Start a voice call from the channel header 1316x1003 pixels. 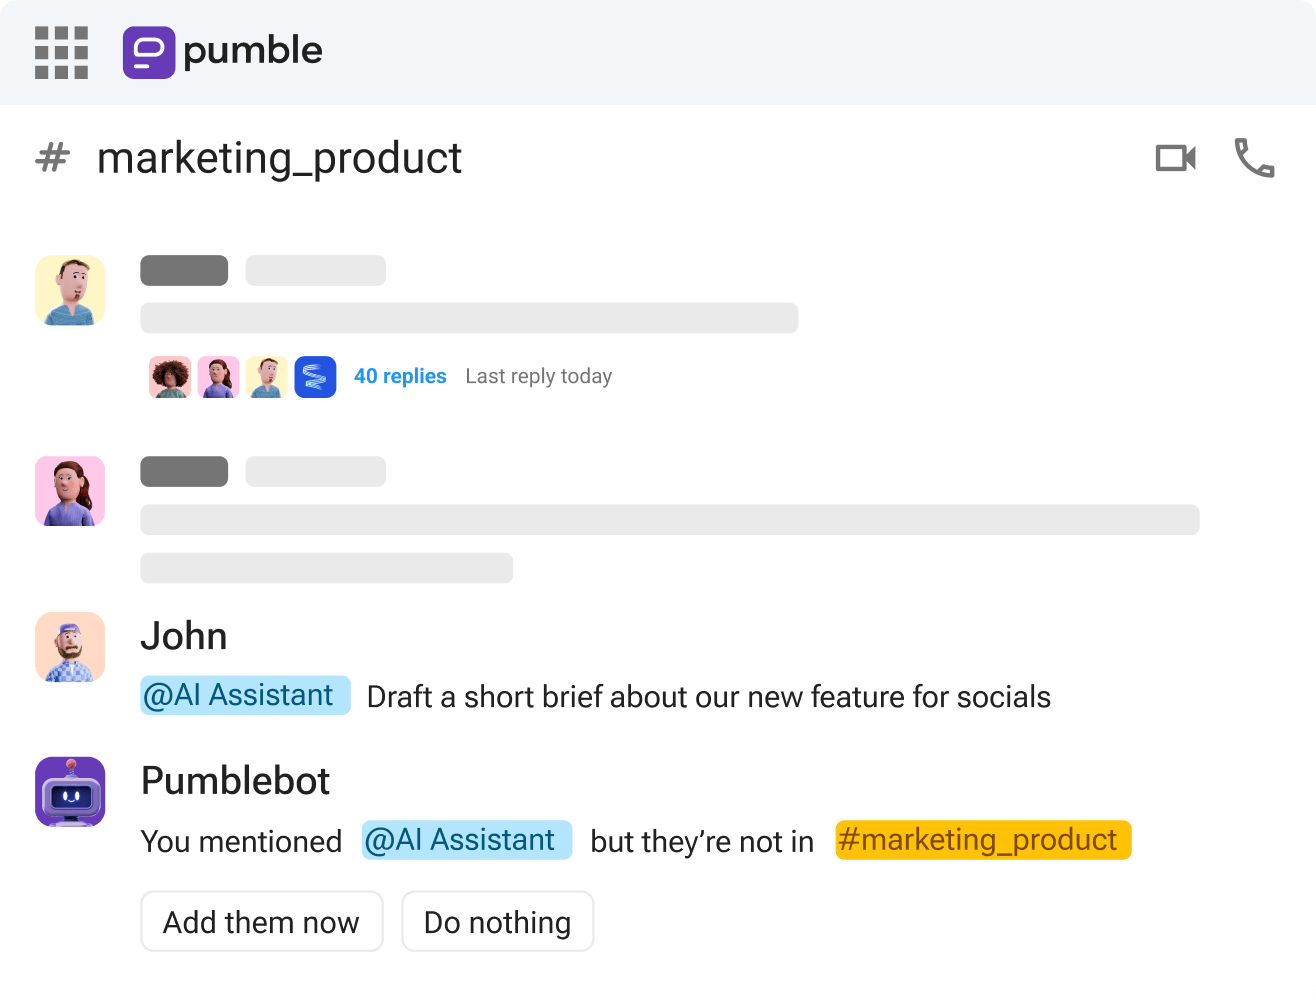[1253, 157]
